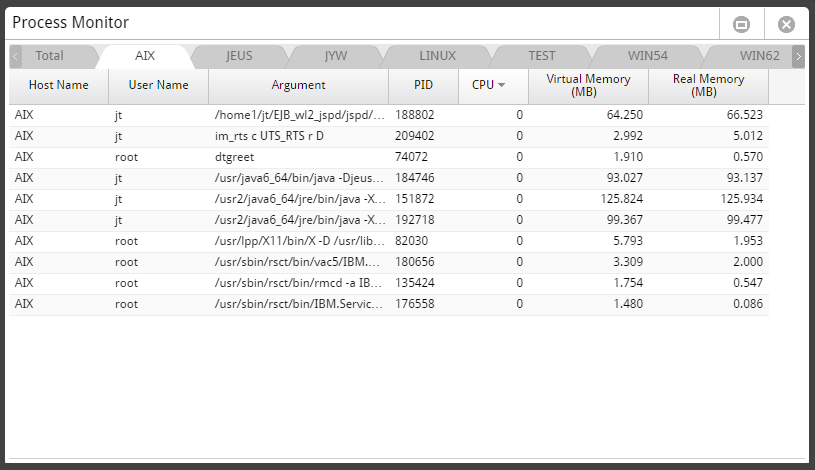Click real memory value 2.000
This screenshot has height=470, width=815.
[x=748, y=262]
